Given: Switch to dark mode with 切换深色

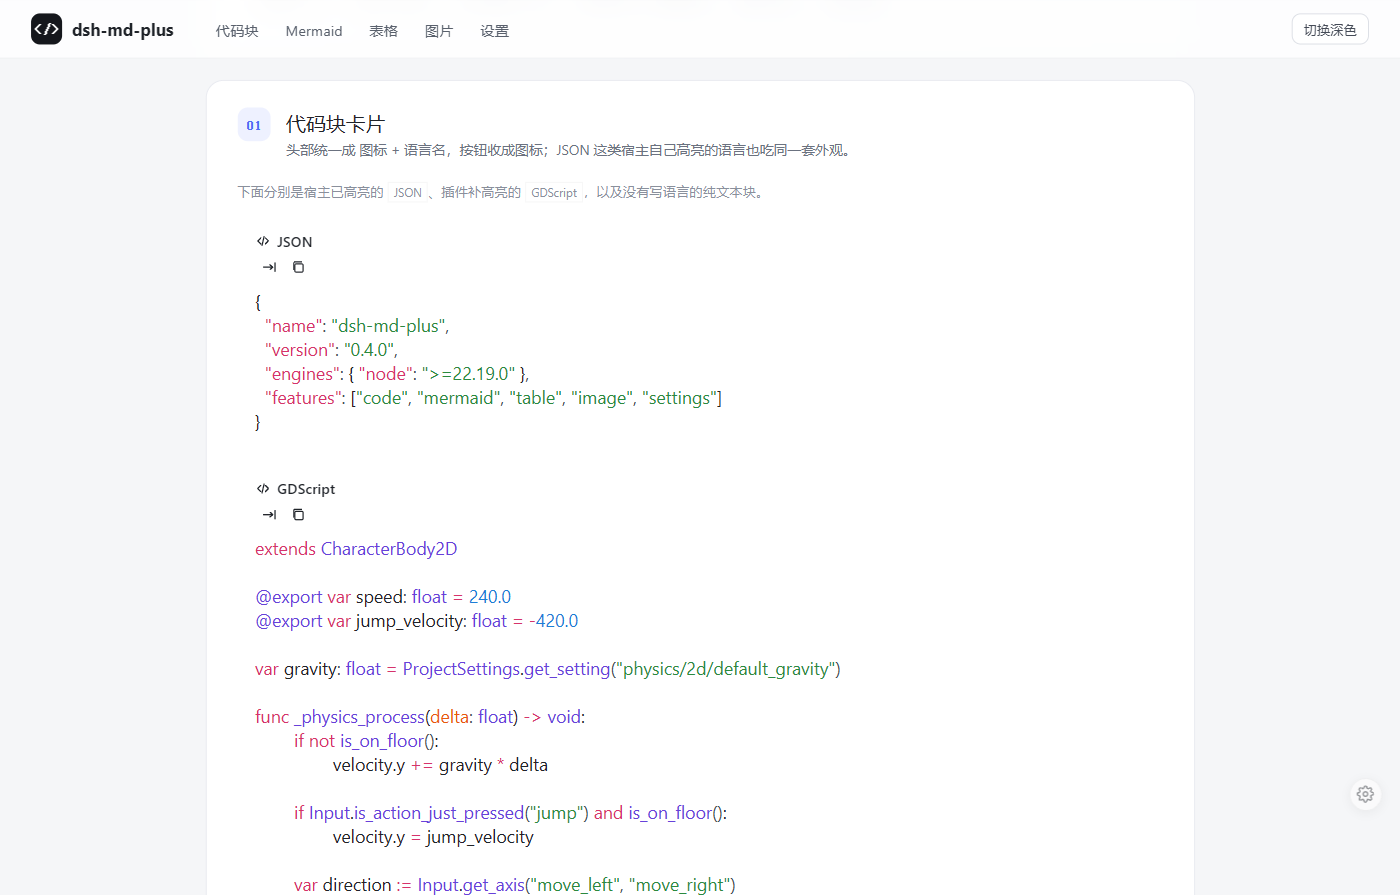Looking at the screenshot, I should (x=1330, y=30).
